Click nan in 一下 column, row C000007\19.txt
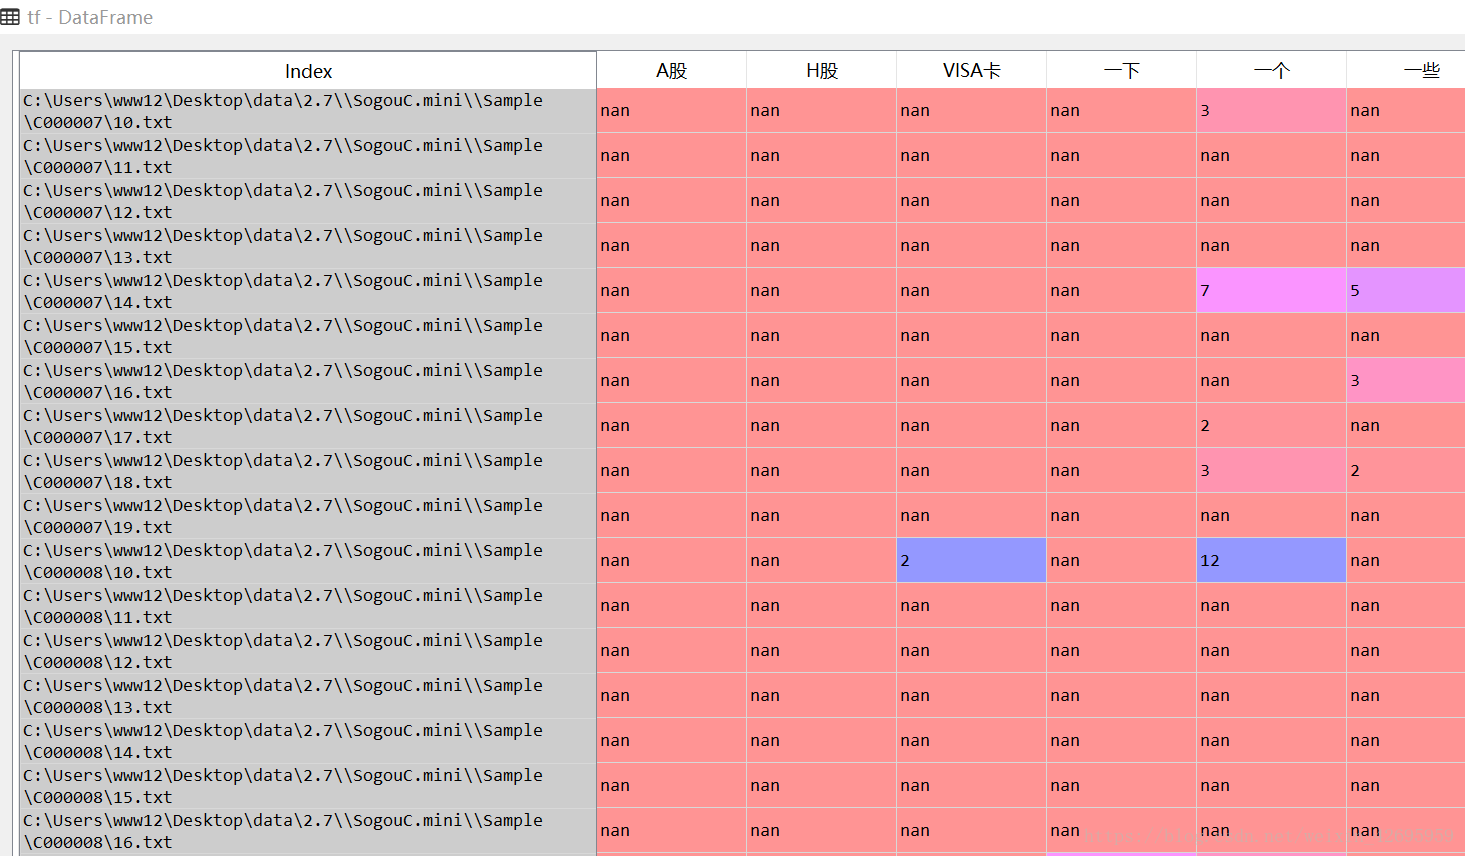The image size is (1465, 856). (1122, 516)
